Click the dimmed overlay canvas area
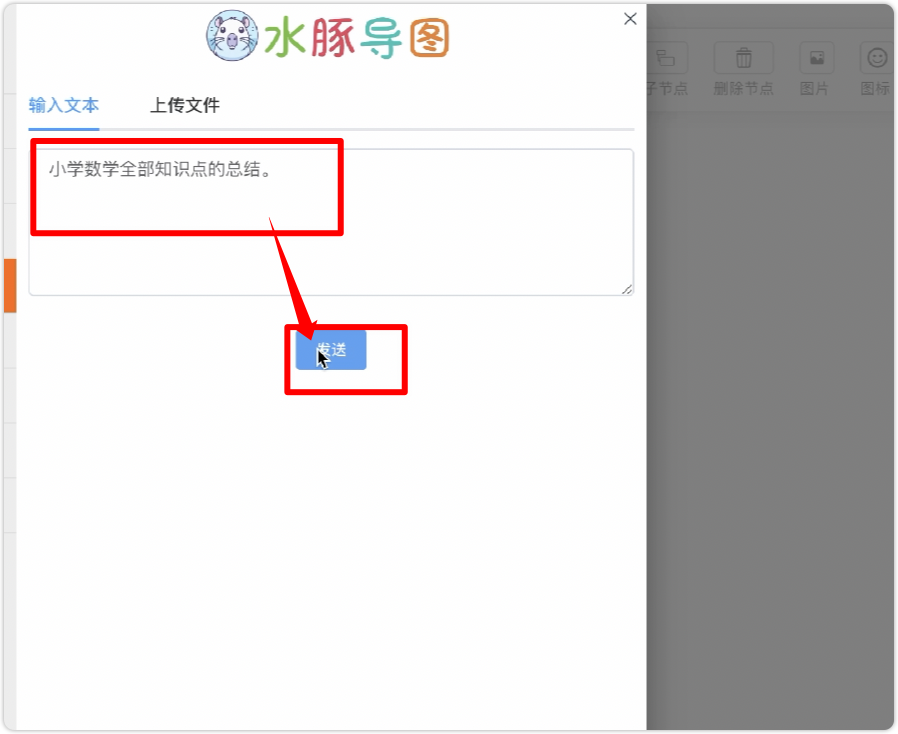Image resolution: width=898 pixels, height=734 pixels. [770, 401]
